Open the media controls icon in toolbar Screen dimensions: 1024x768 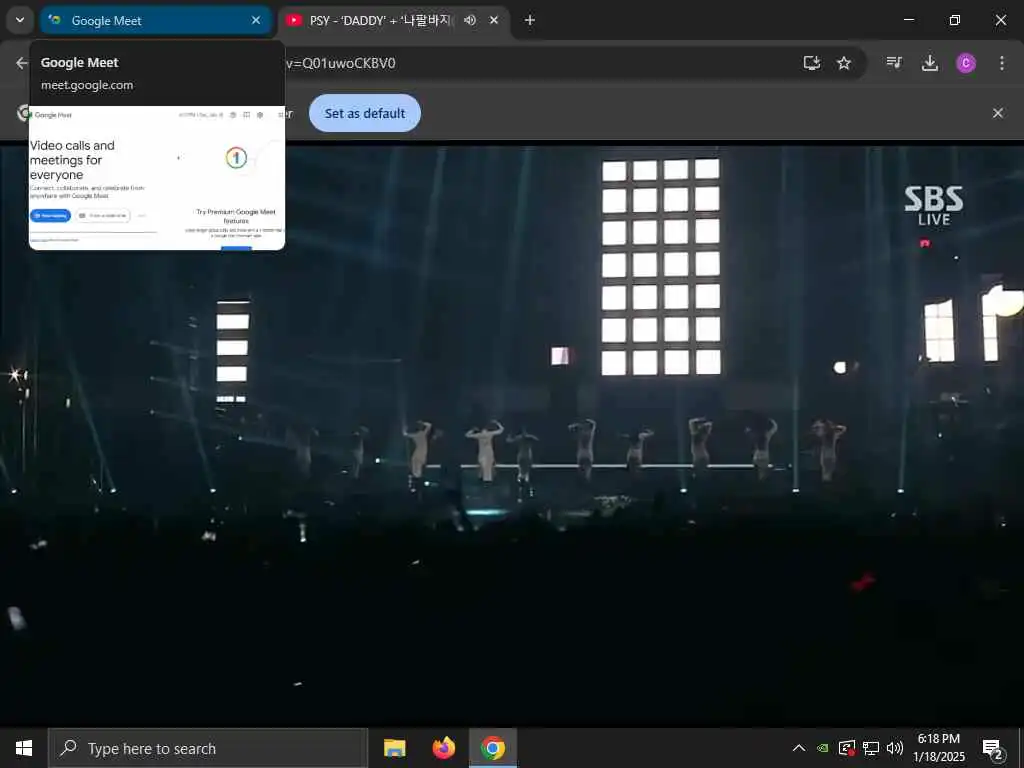pyautogui.click(x=894, y=63)
